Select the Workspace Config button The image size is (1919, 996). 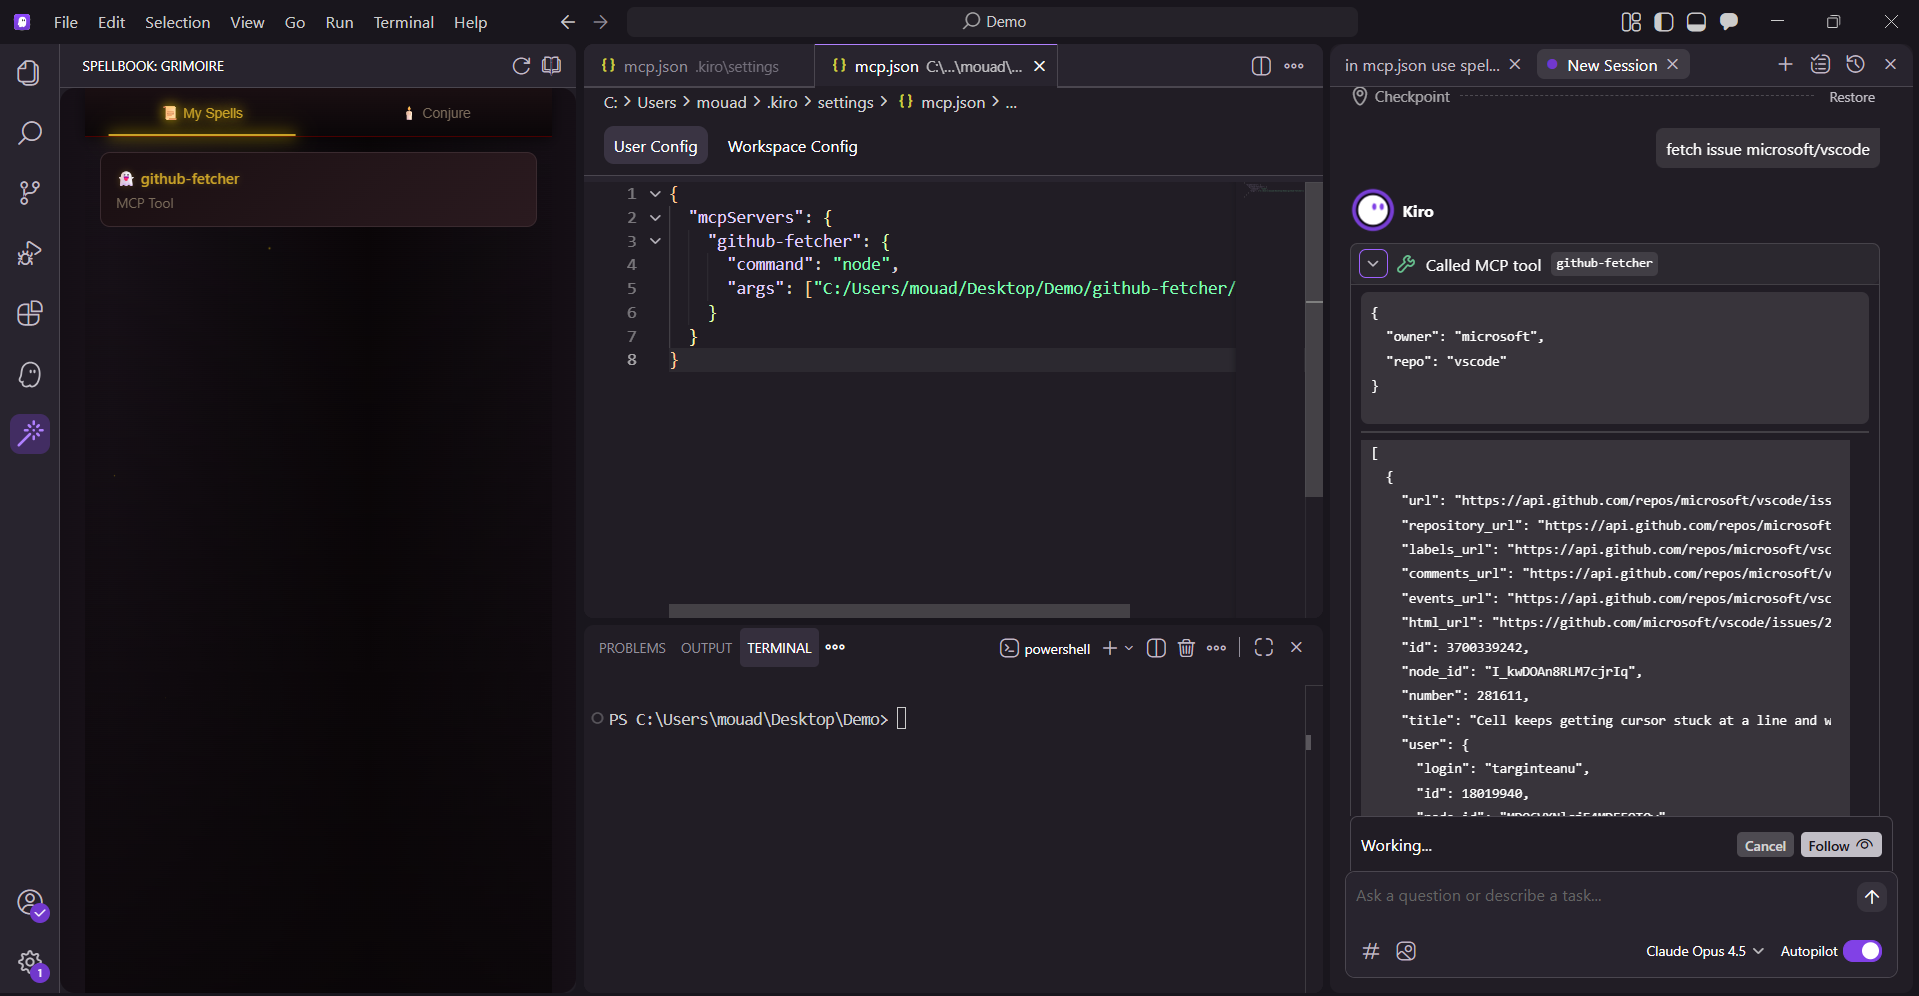(x=792, y=146)
